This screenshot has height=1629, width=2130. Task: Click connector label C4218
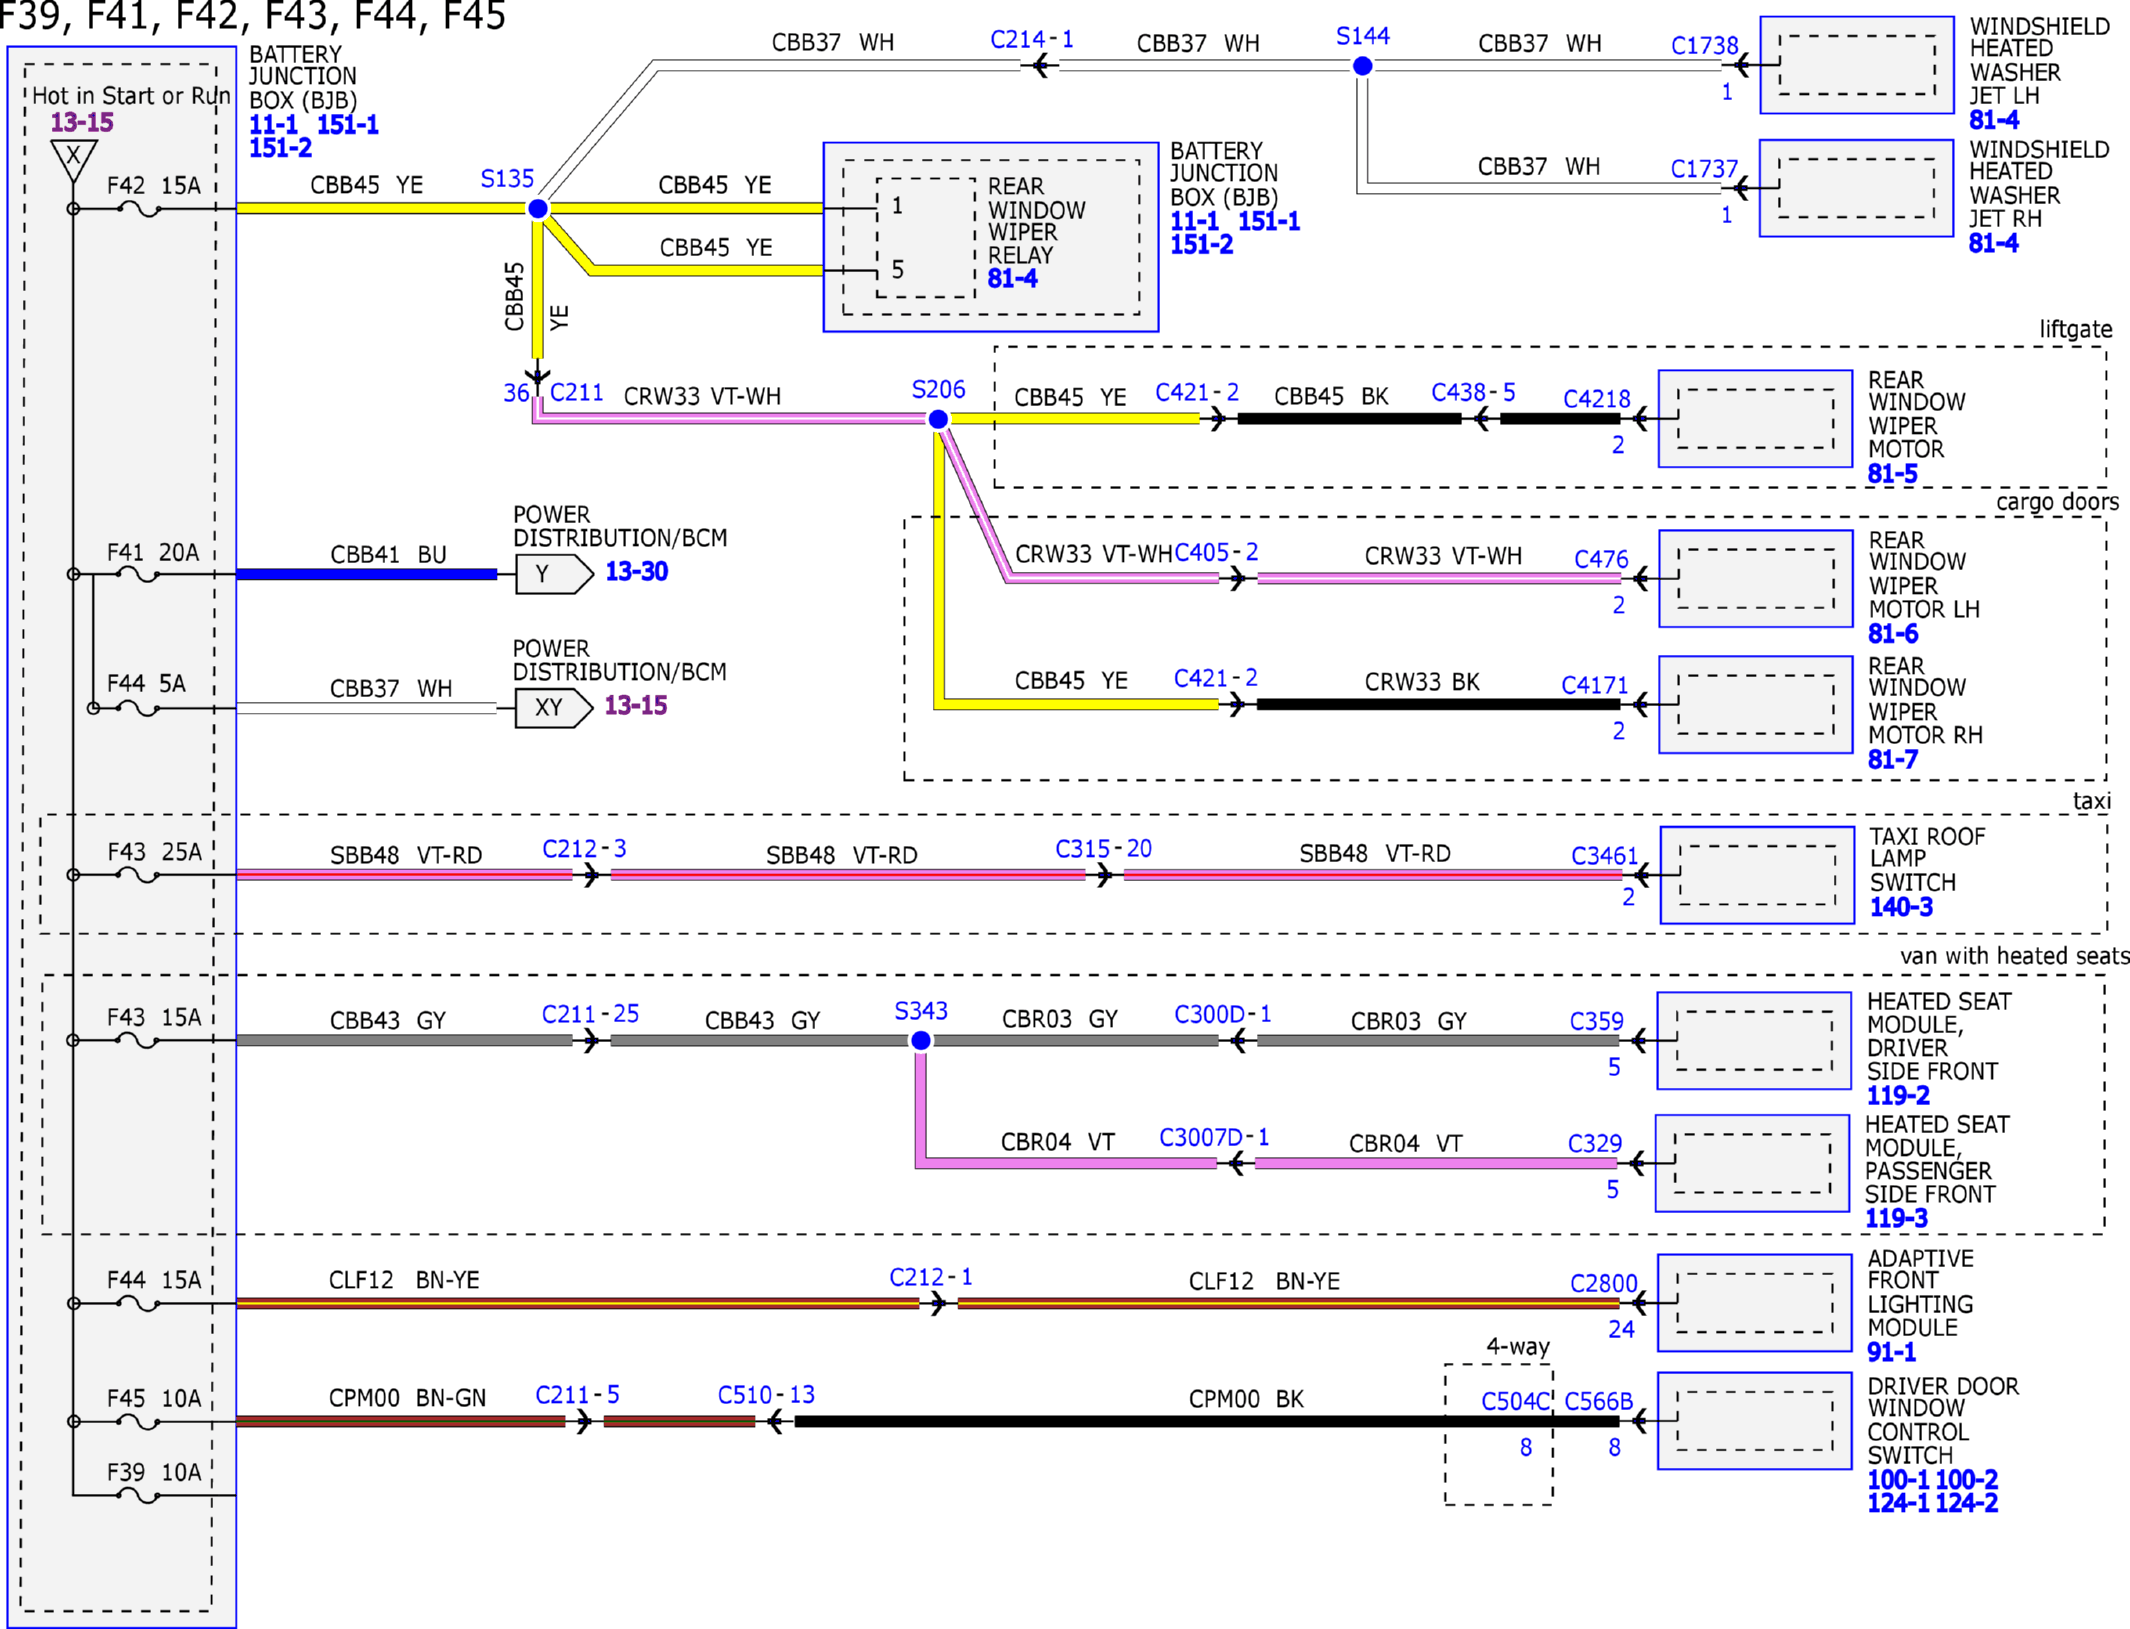1596,399
